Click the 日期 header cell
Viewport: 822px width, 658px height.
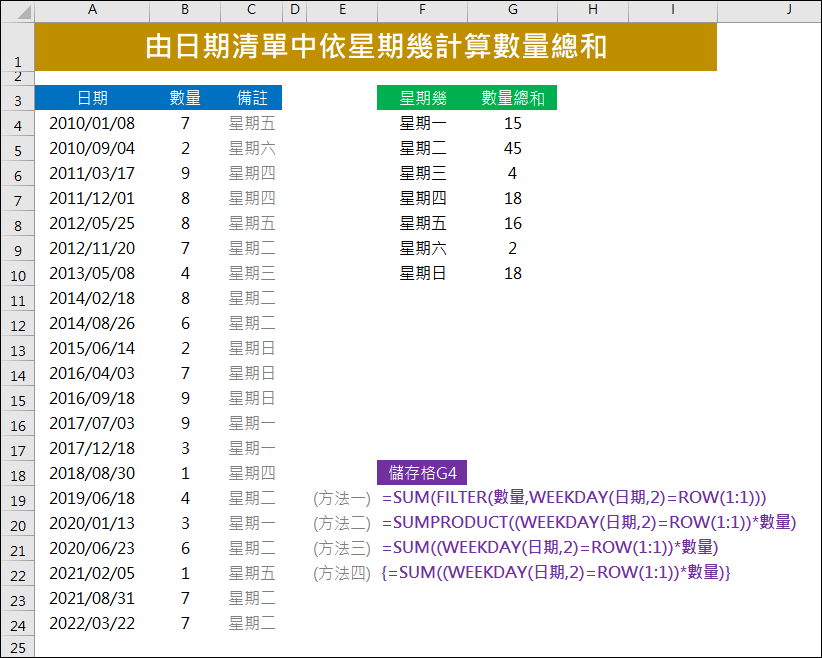[x=92, y=98]
